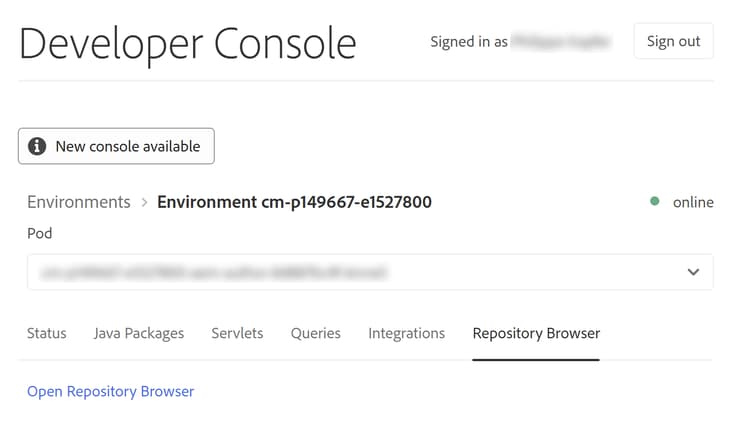View the Queries tab
The image size is (750, 439).
click(316, 333)
